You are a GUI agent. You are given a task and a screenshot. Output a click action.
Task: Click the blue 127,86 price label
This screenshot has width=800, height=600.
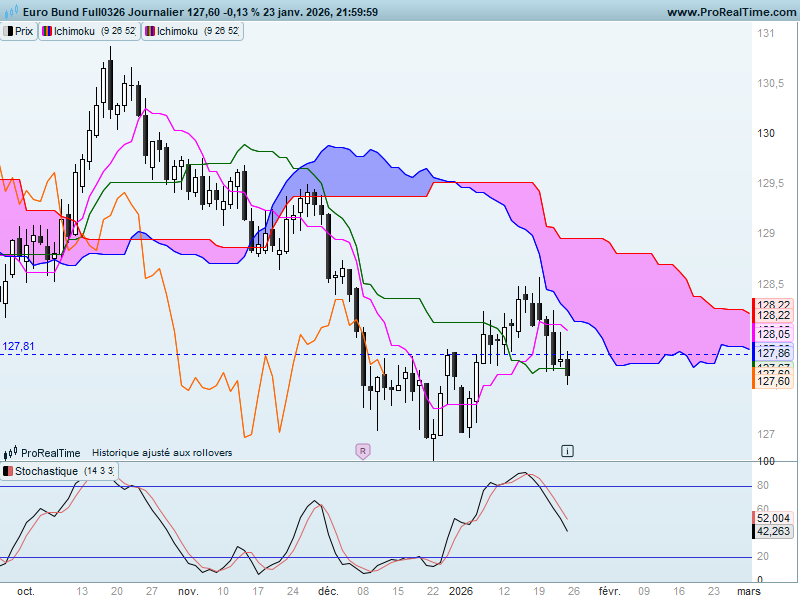point(773,353)
